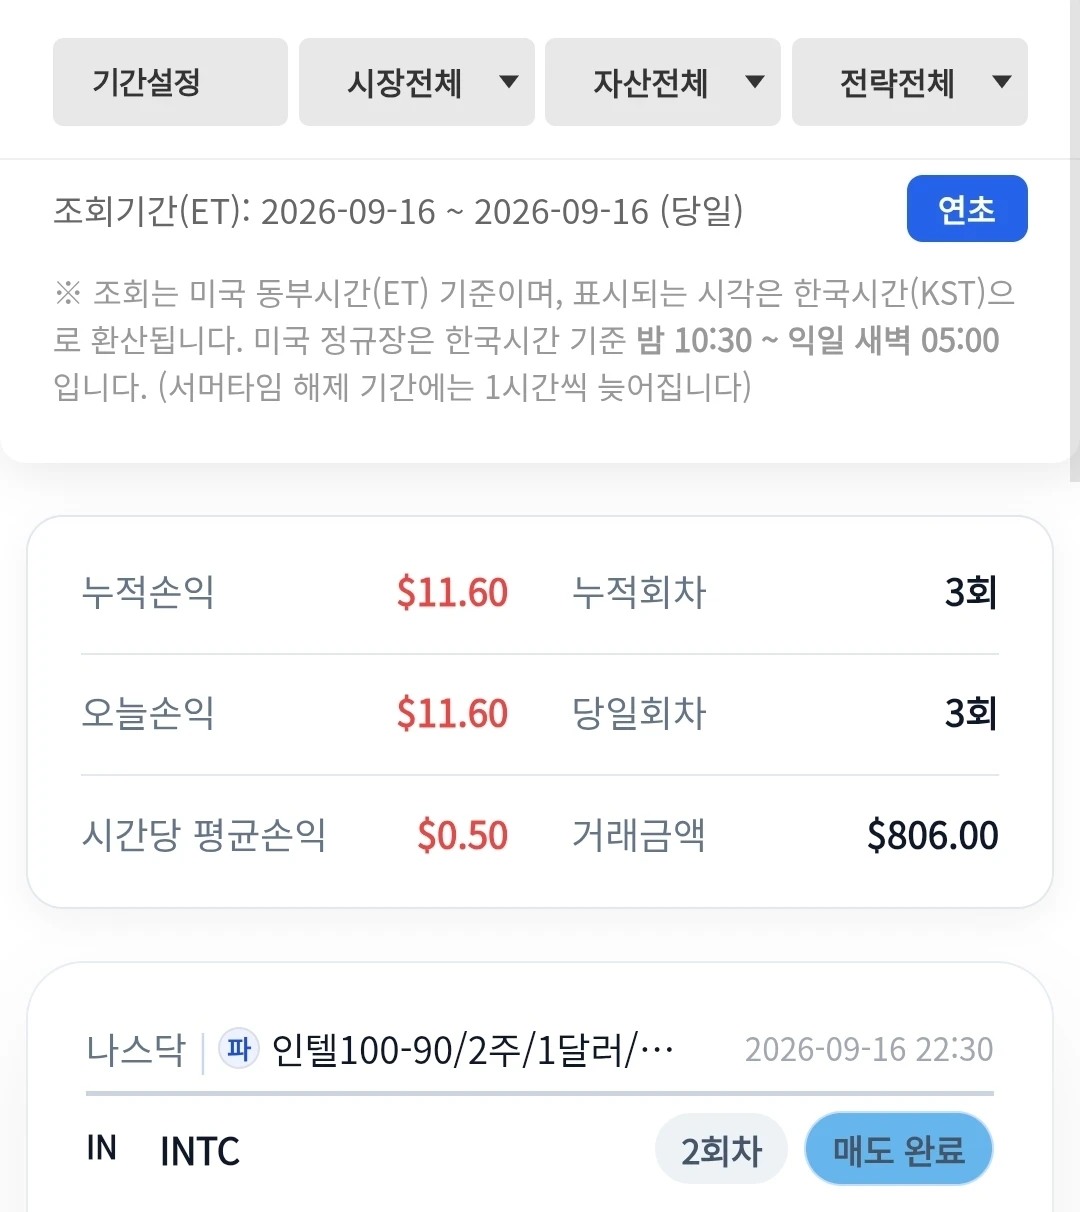Image resolution: width=1080 pixels, height=1212 pixels.
Task: Click the 오늘손익 $11.60 value
Action: coord(452,714)
